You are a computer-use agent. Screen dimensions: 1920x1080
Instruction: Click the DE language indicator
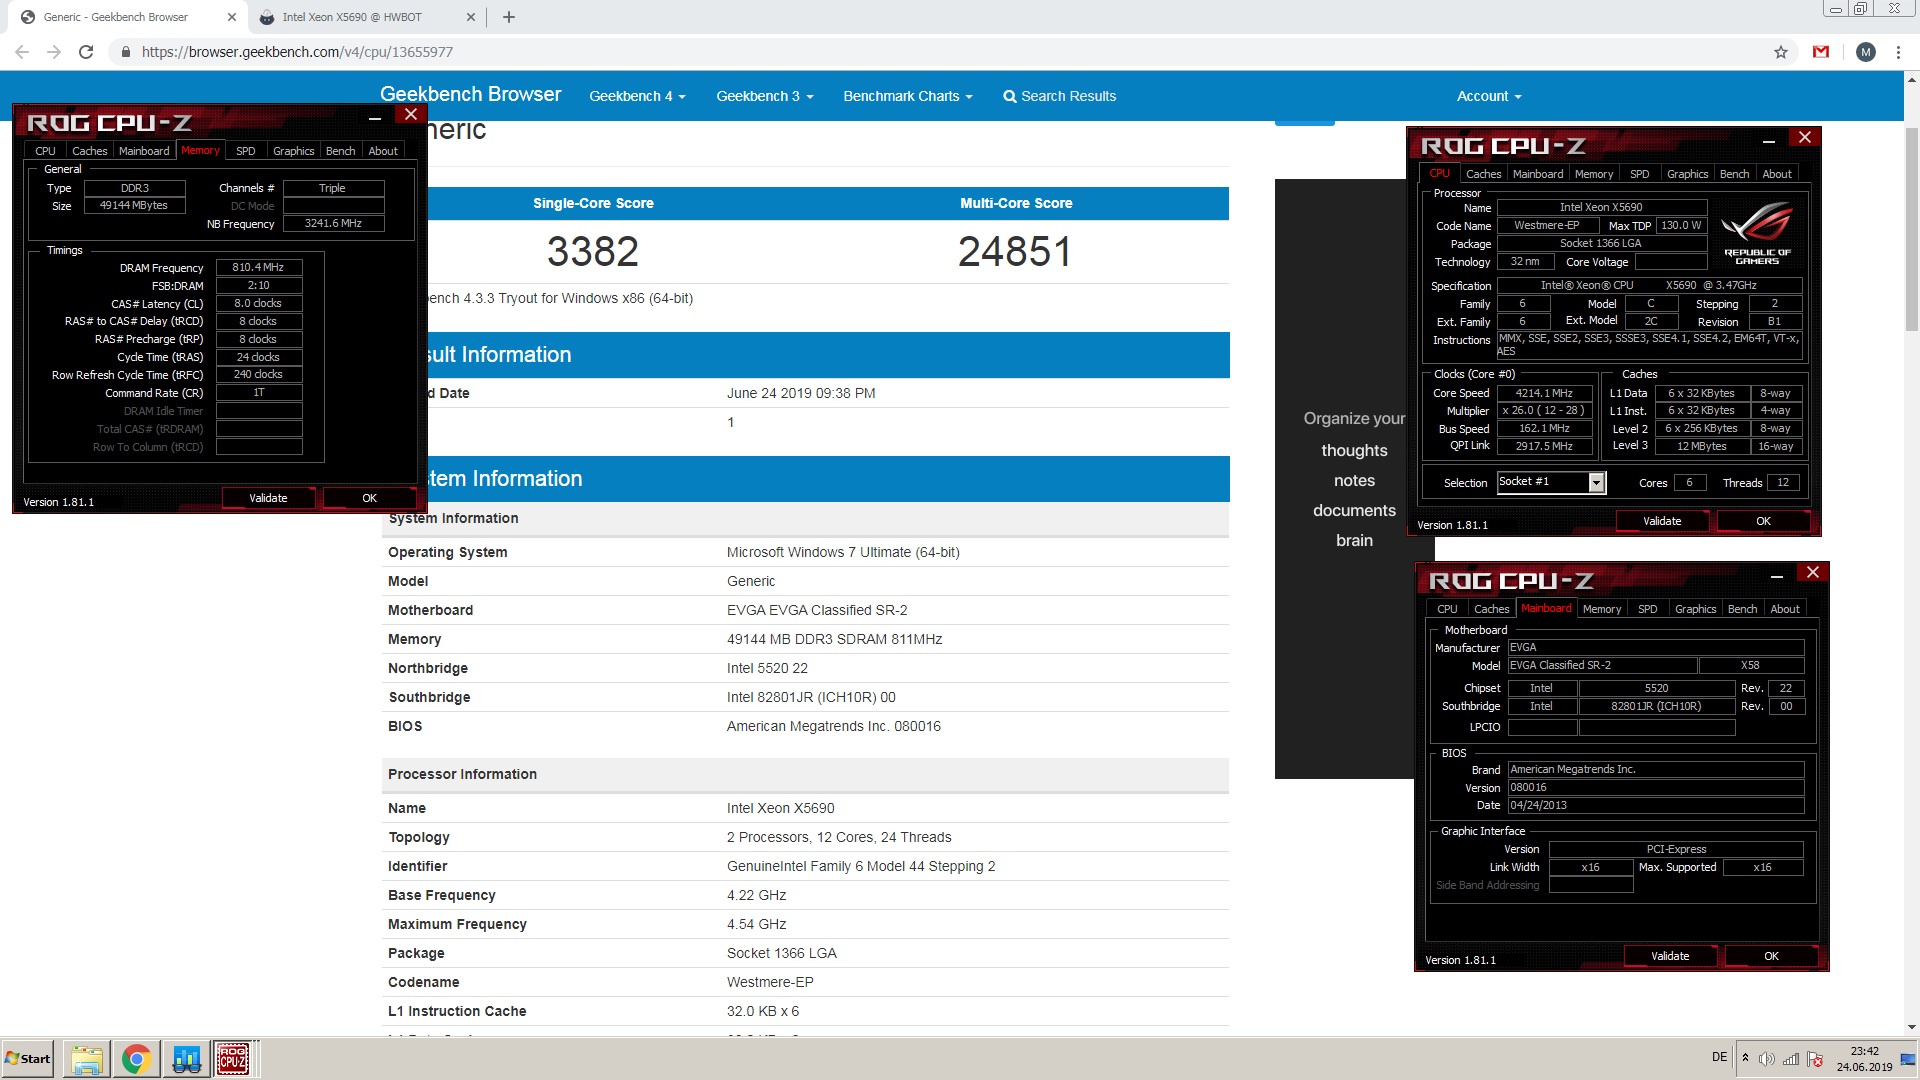[x=1719, y=1057]
